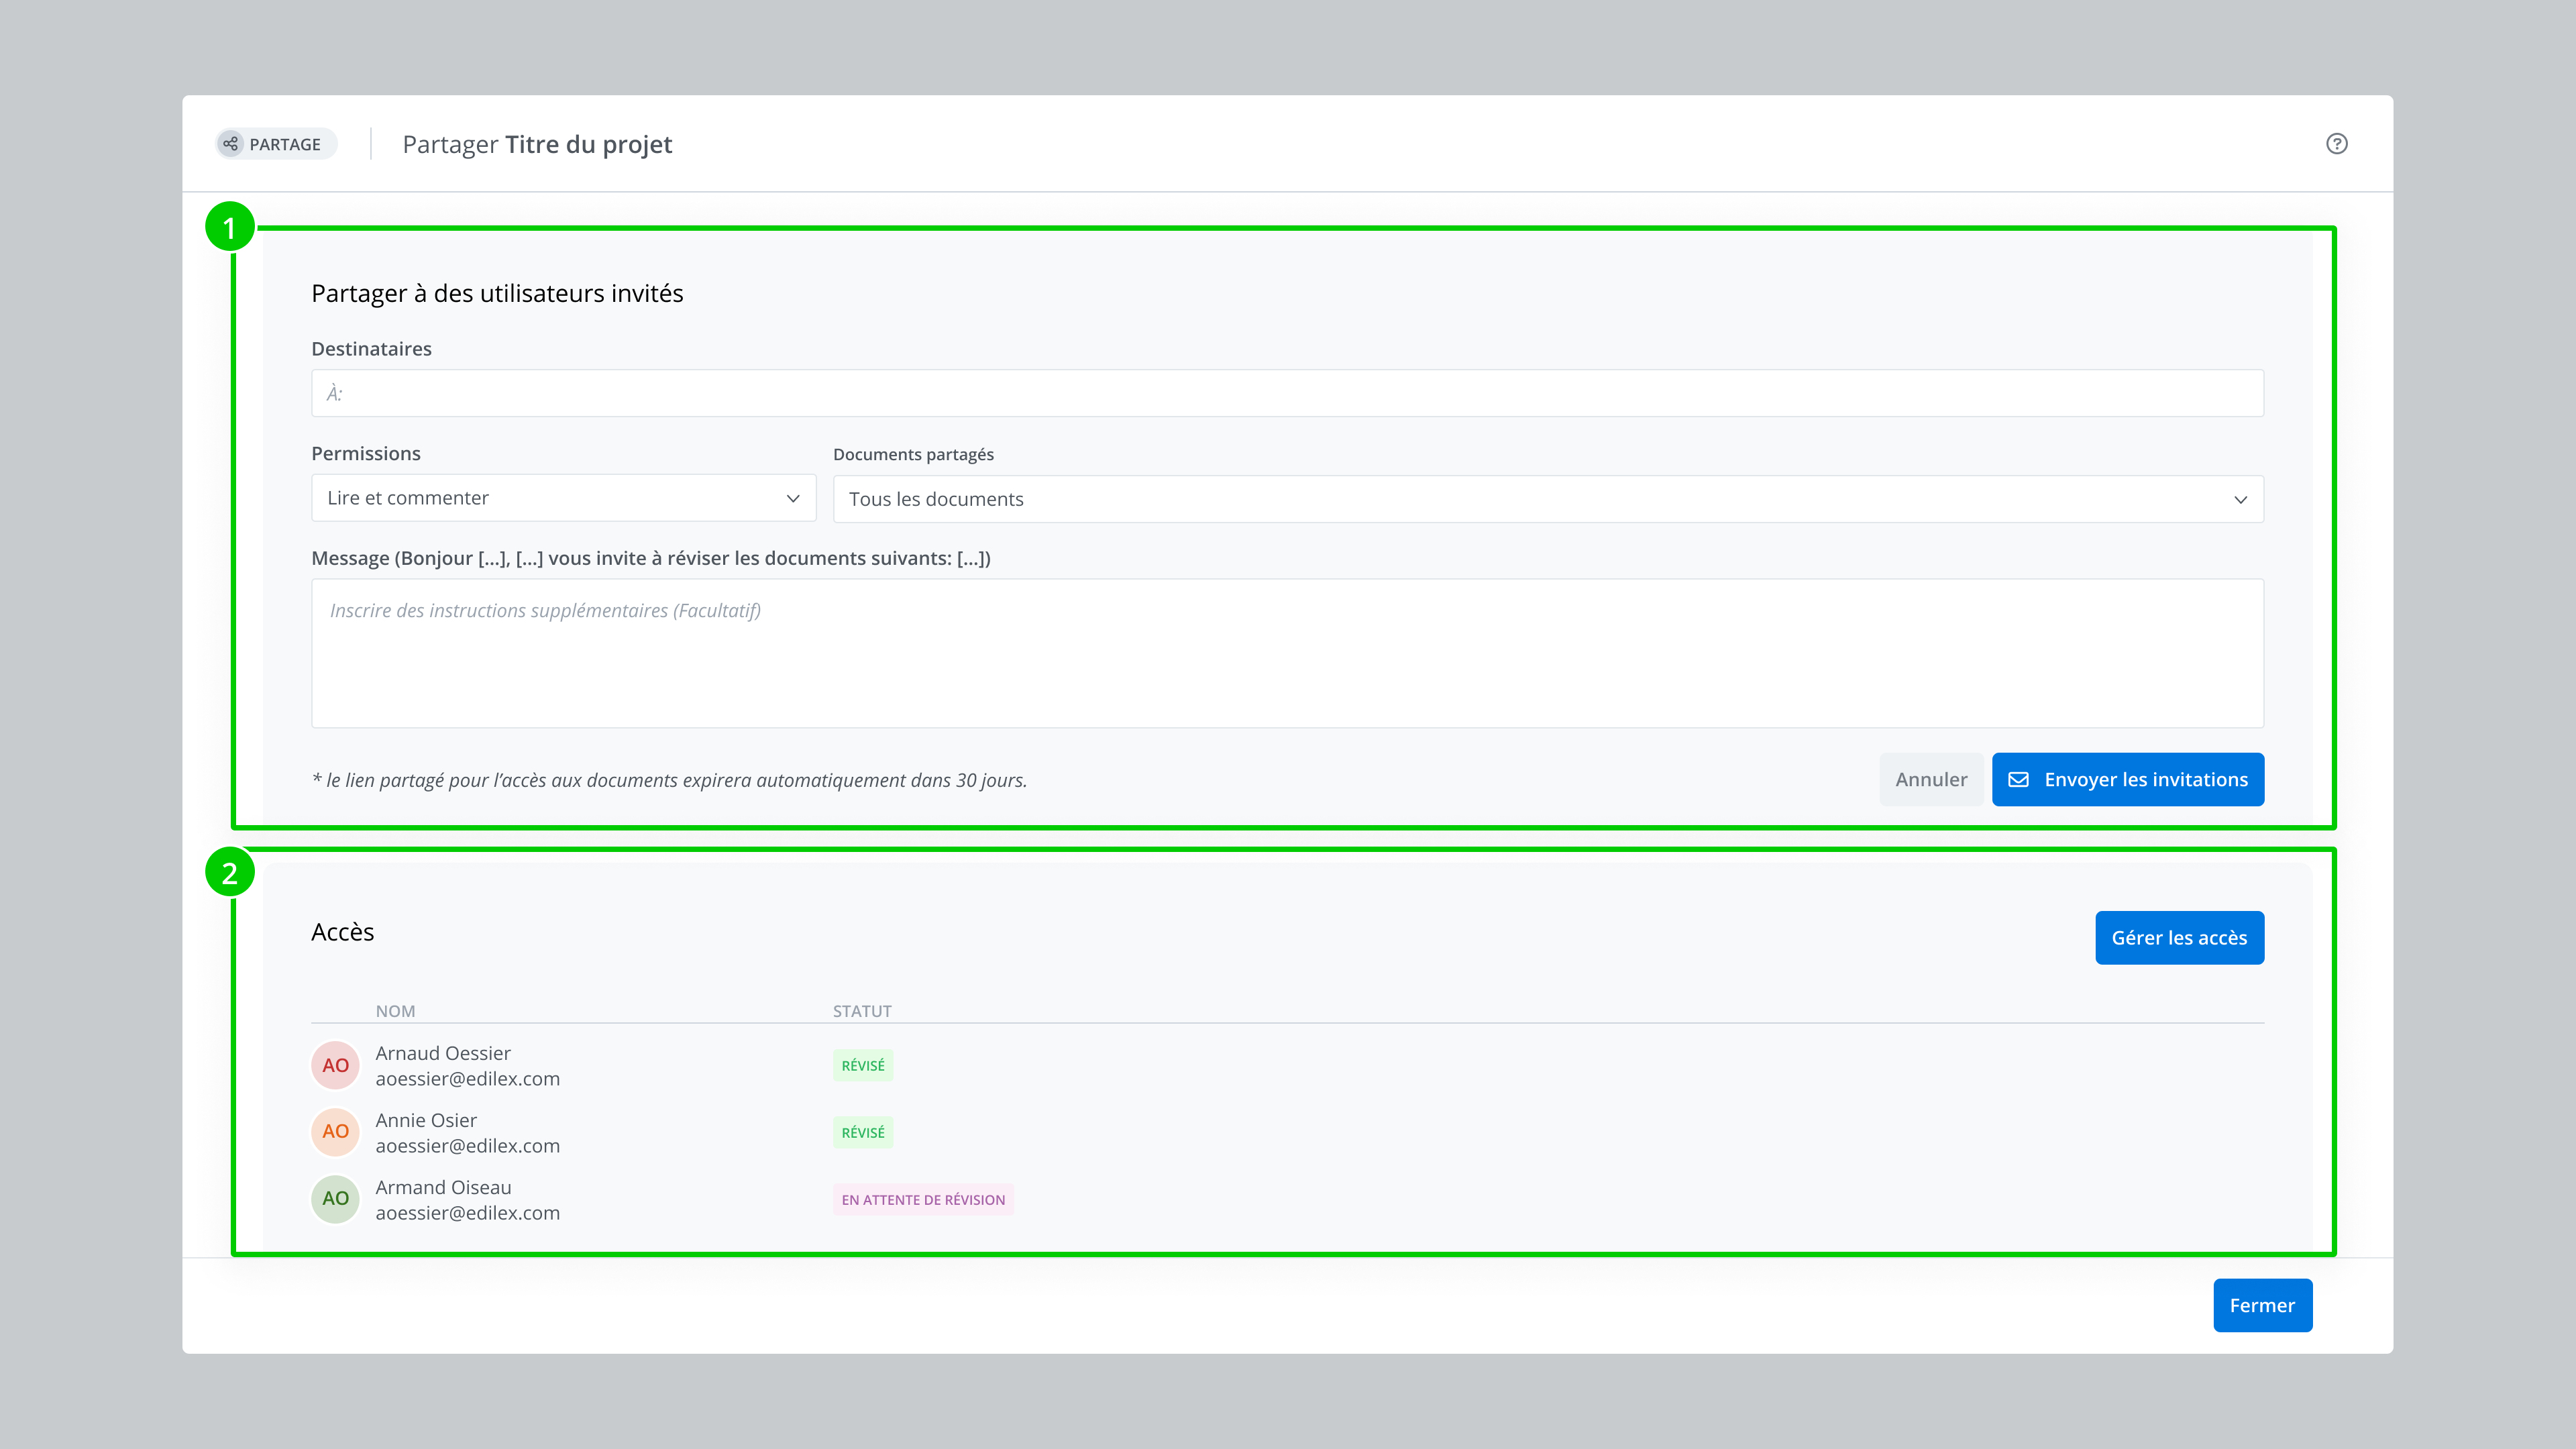The image size is (2576, 1449).
Task: Click Arnaud Oessier's red AO avatar
Action: point(335,1065)
